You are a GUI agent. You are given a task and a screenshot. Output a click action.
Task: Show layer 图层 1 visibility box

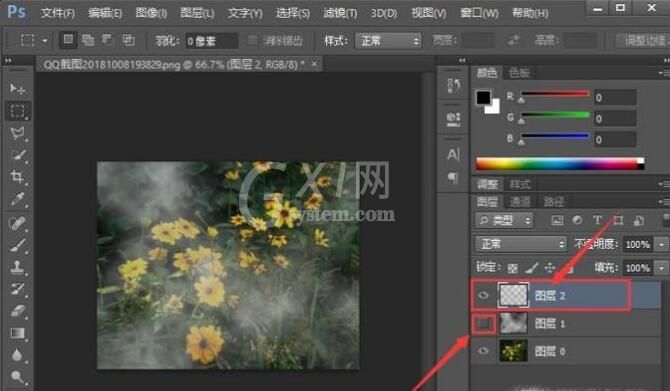(484, 323)
